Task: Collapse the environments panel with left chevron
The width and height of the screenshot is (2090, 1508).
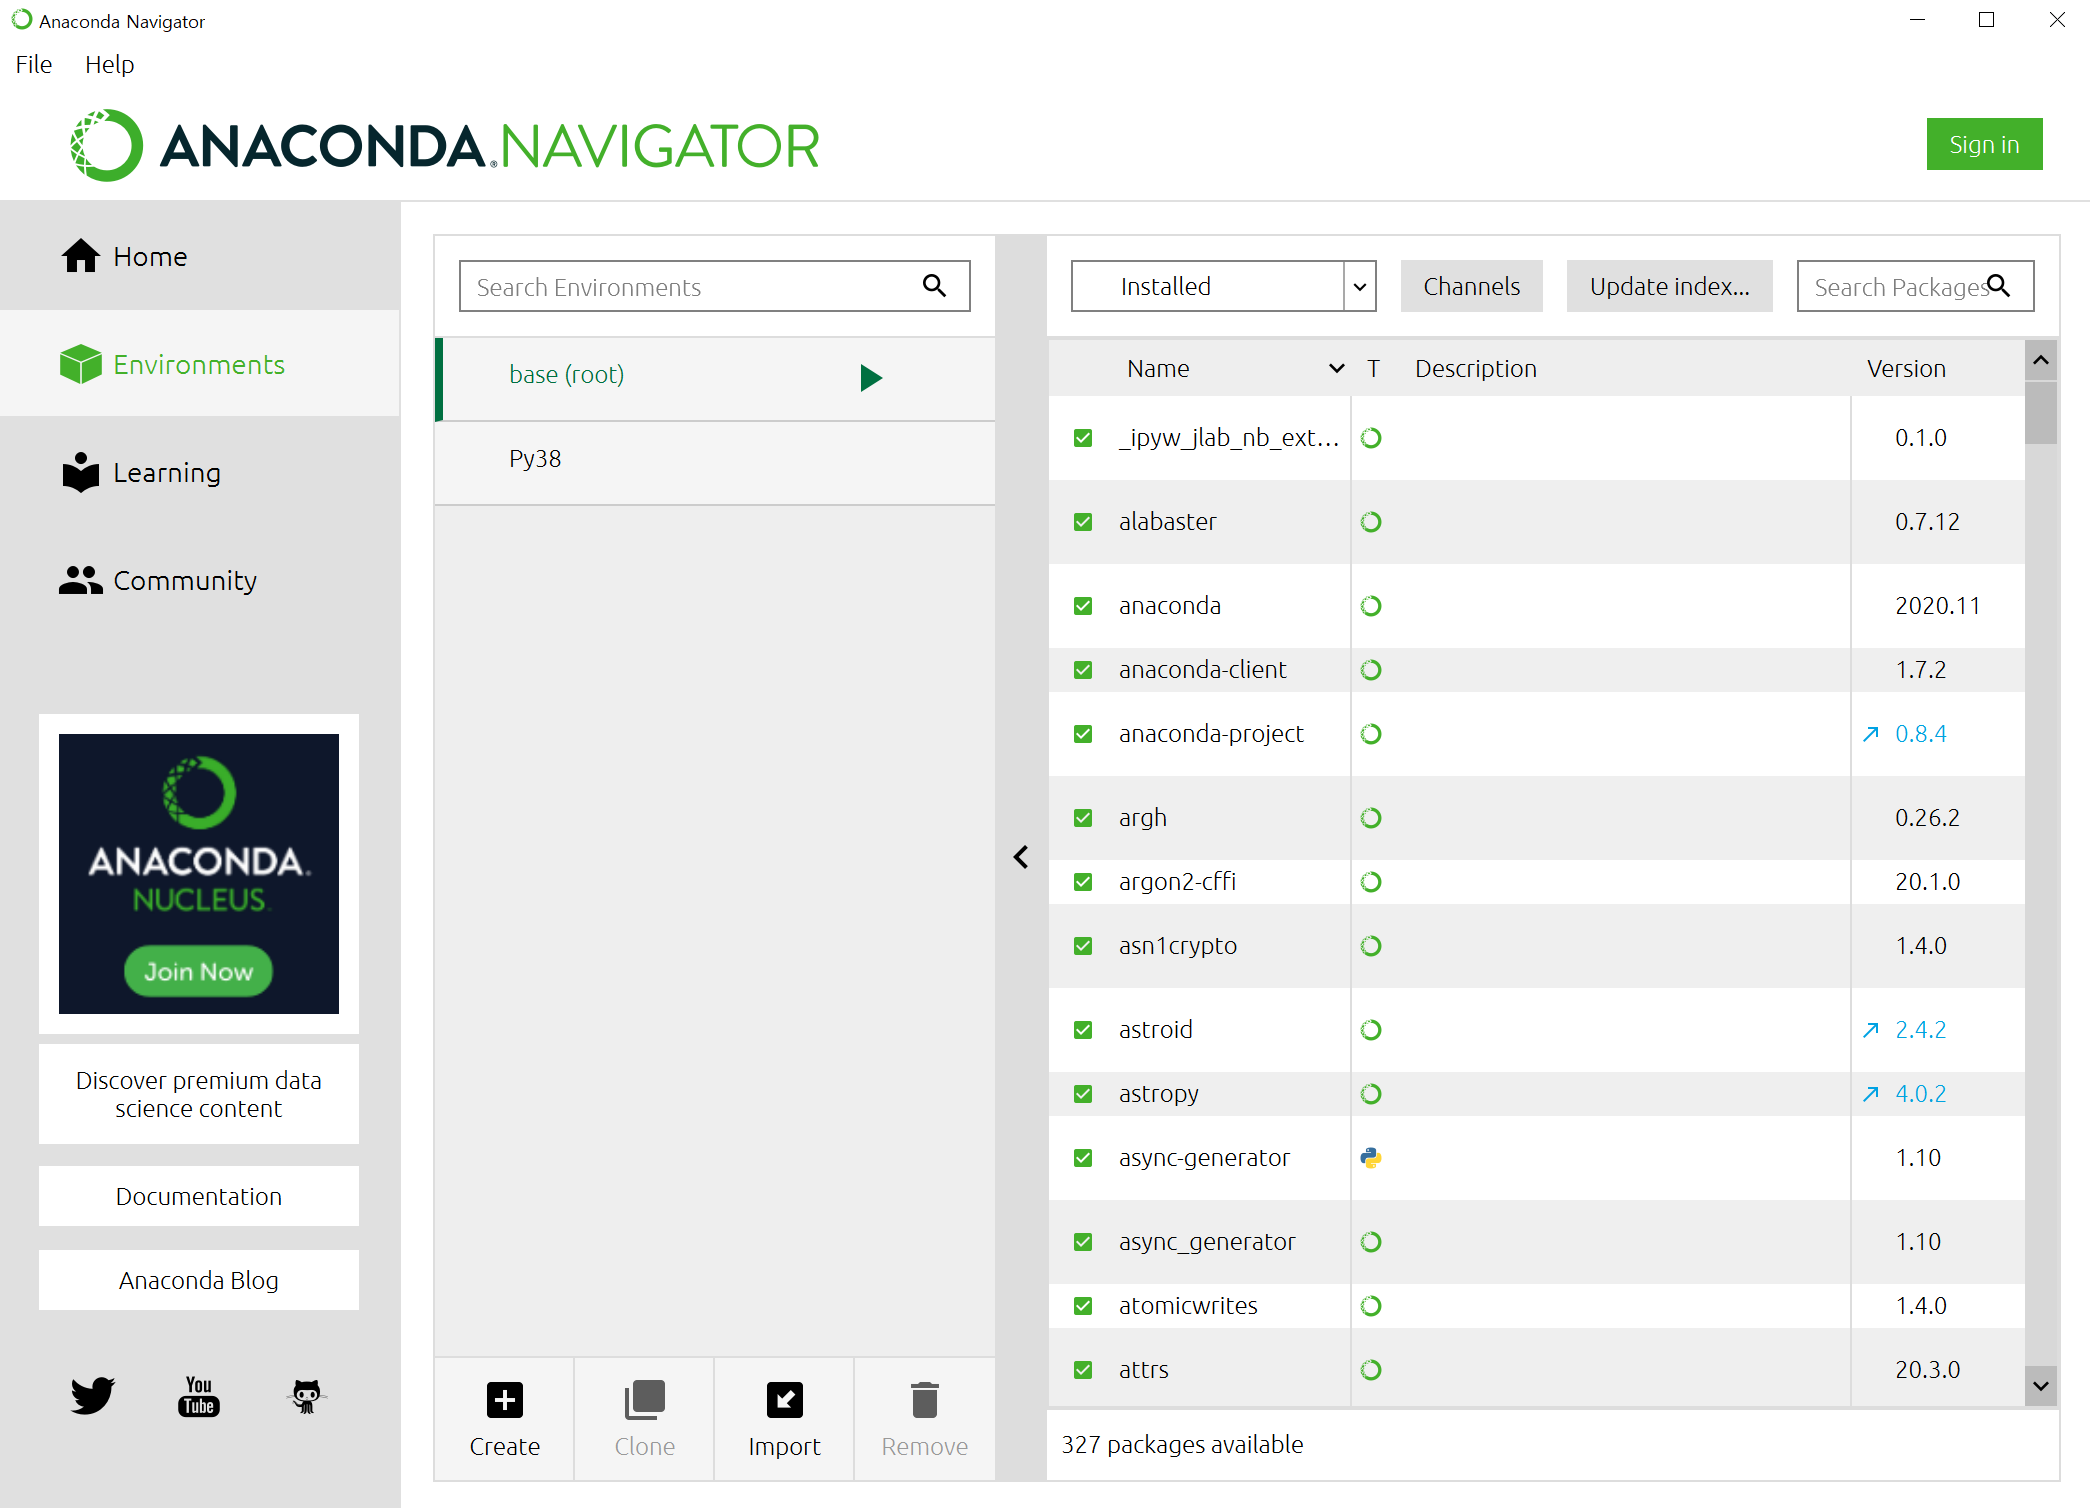Action: click(x=1021, y=857)
